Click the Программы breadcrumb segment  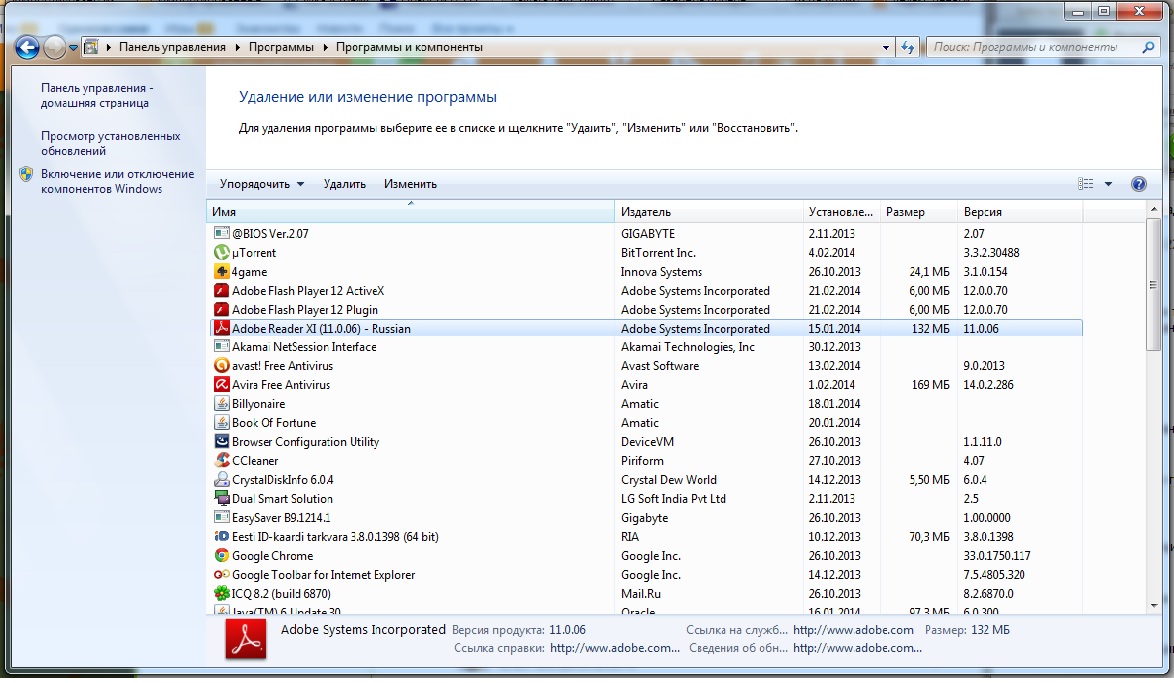pyautogui.click(x=282, y=47)
